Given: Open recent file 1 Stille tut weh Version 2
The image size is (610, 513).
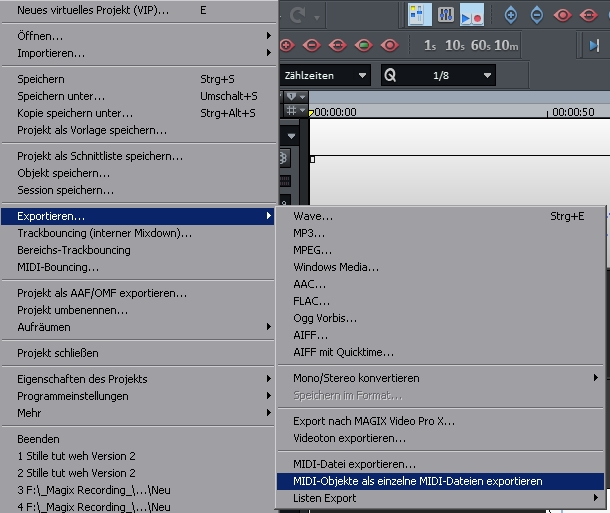Looking at the screenshot, I should pos(76,456).
